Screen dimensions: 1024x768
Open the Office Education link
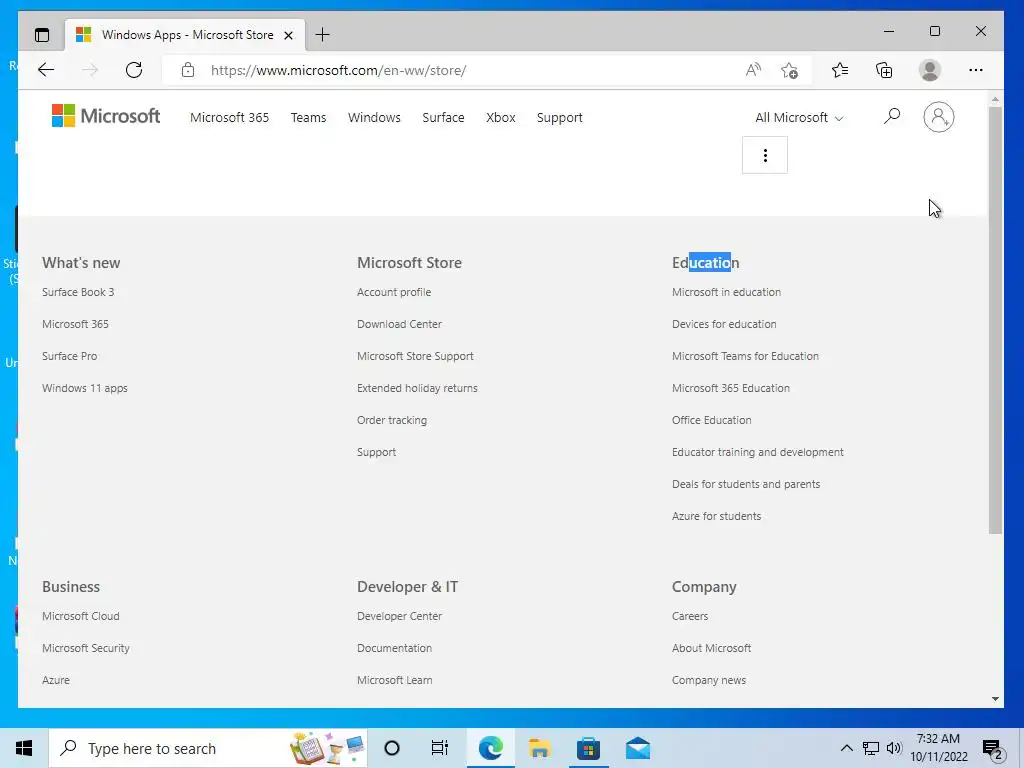pos(711,420)
